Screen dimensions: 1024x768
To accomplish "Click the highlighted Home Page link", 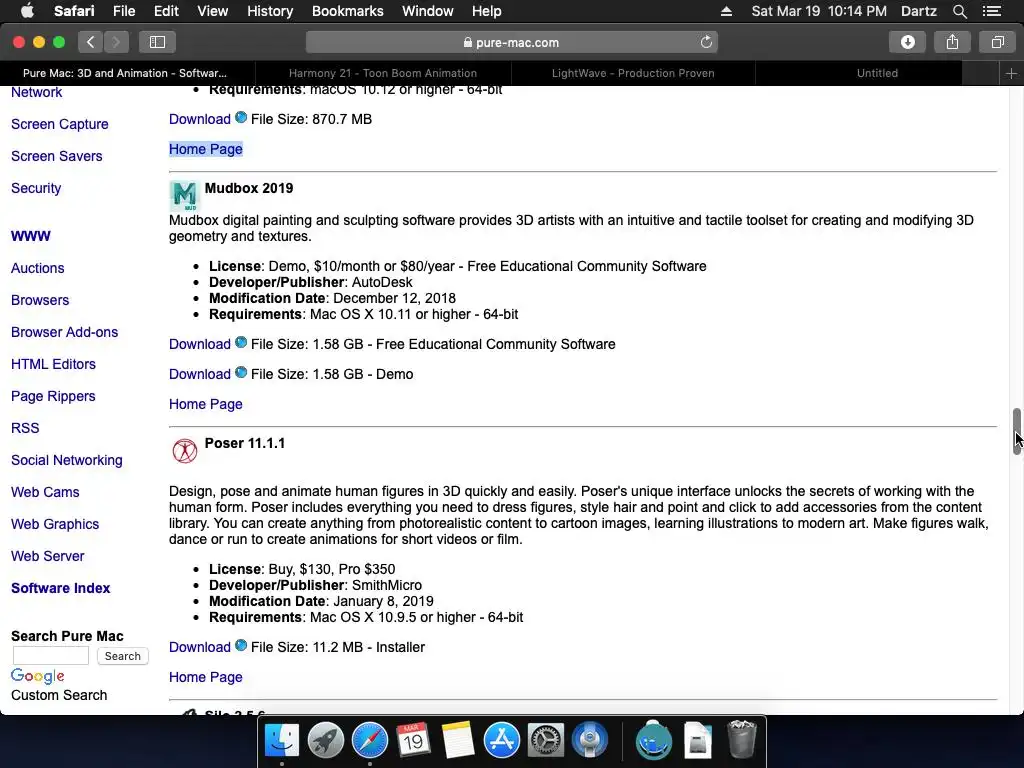I will tap(206, 150).
